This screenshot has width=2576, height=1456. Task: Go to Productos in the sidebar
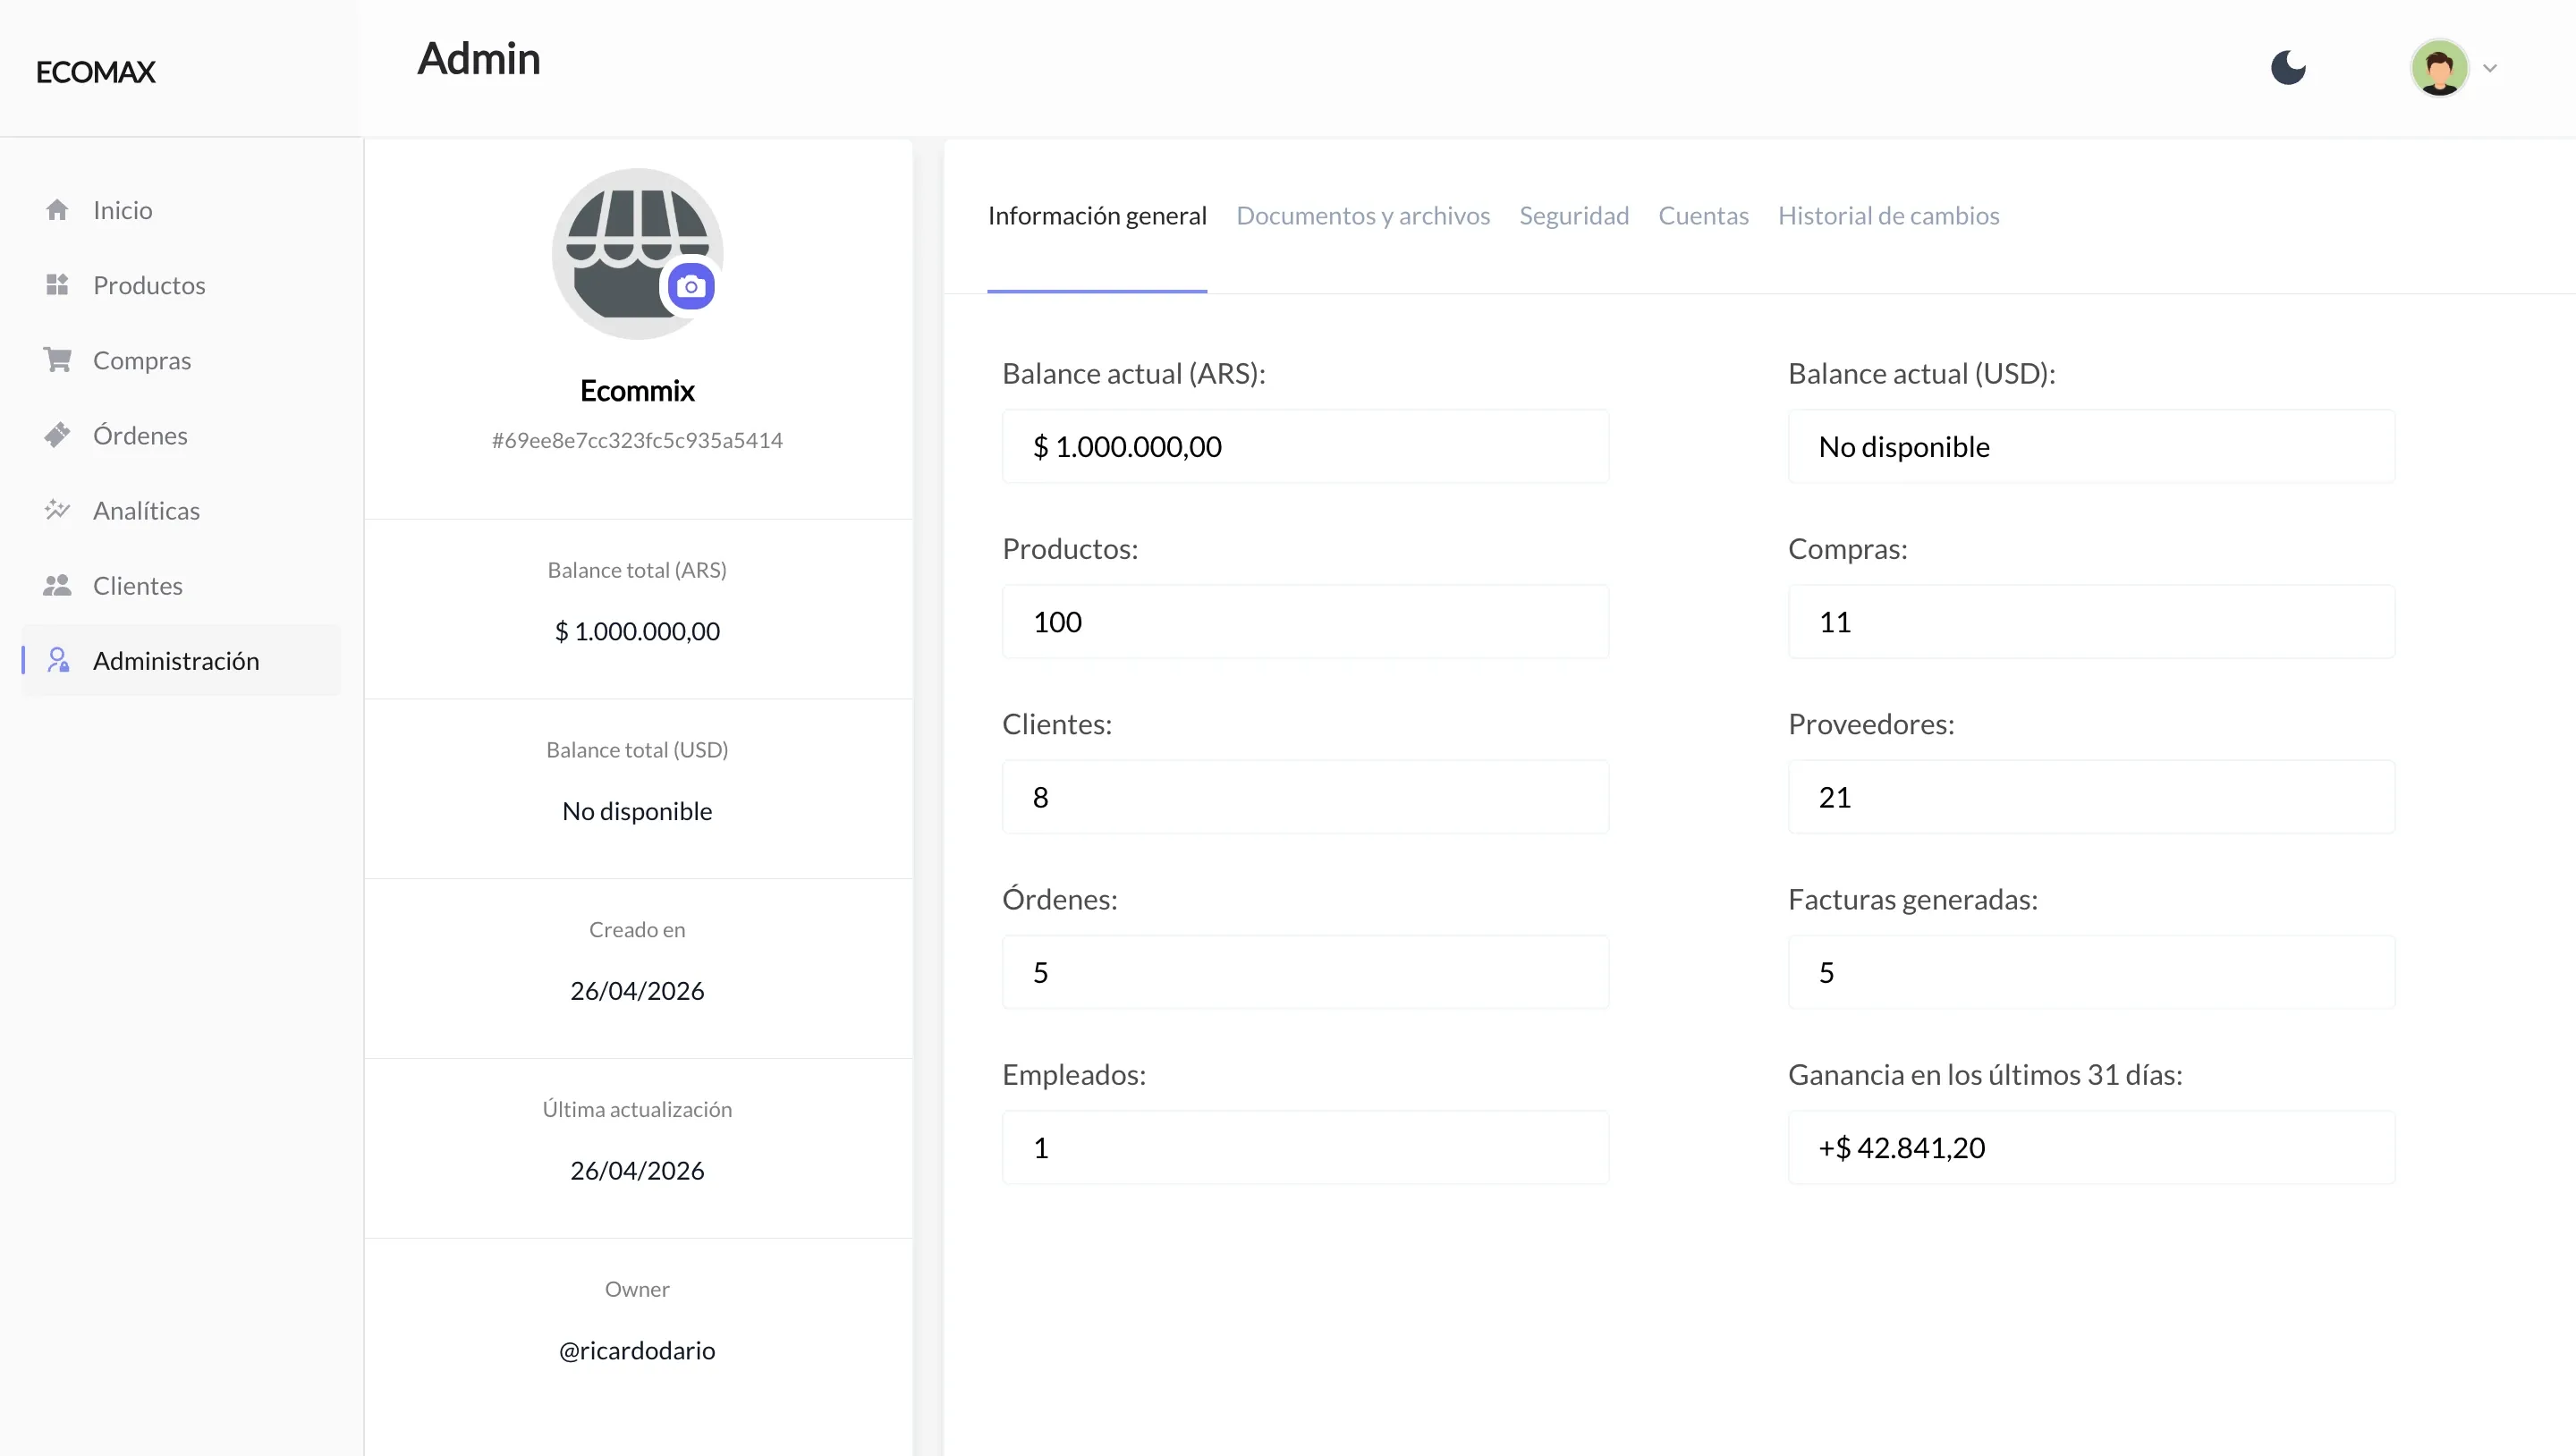pyautogui.click(x=181, y=285)
